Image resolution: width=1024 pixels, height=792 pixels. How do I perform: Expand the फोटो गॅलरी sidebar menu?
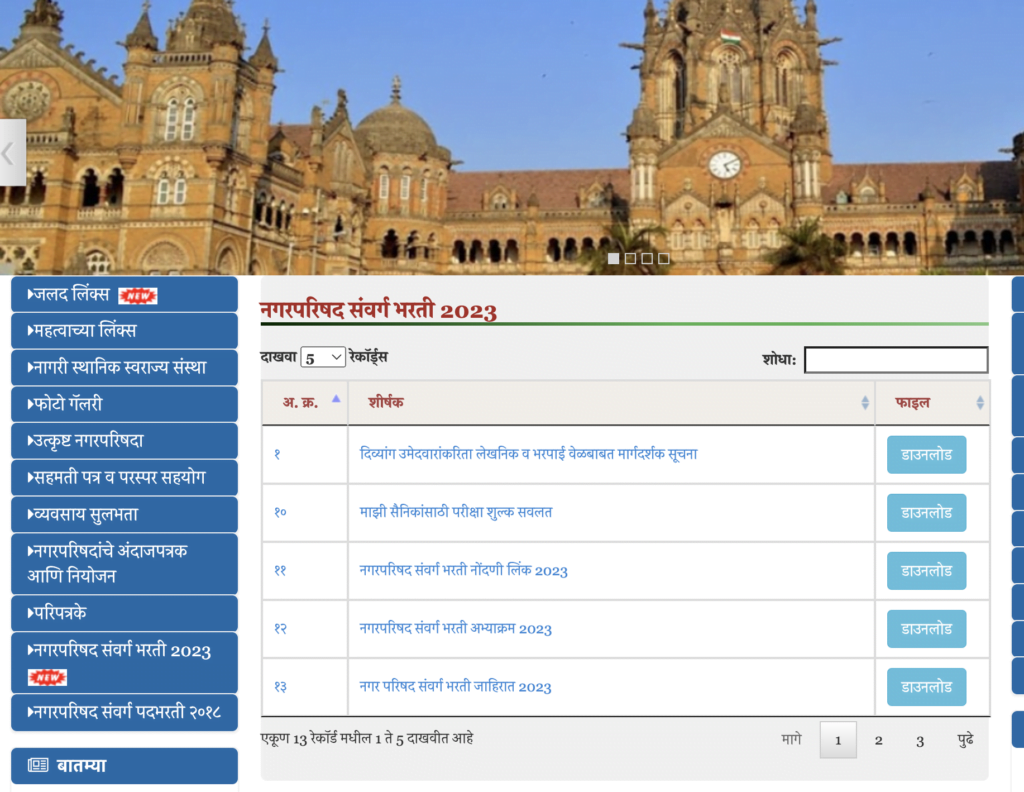(124, 405)
